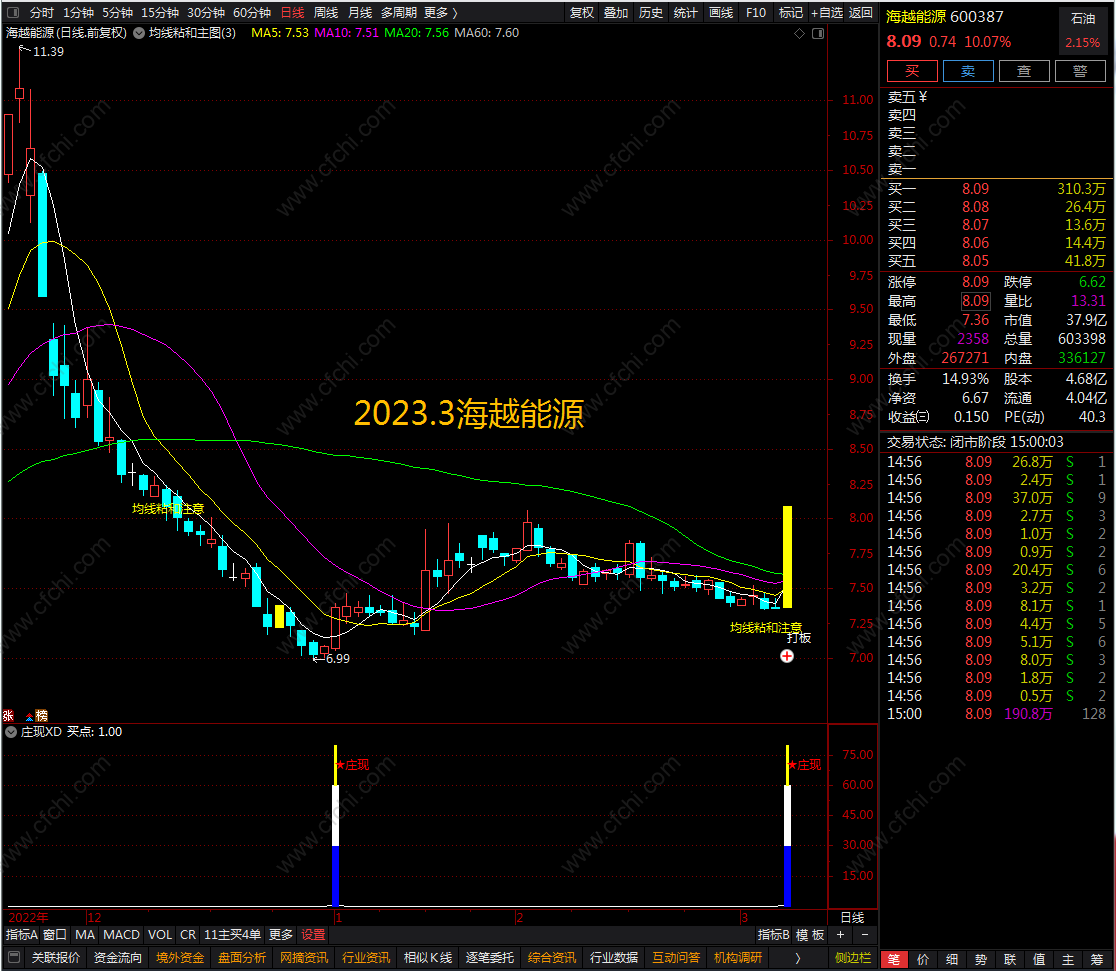Select 指标A in the indicator bar
Image resolution: width=1116 pixels, height=971 pixels.
click(21, 935)
